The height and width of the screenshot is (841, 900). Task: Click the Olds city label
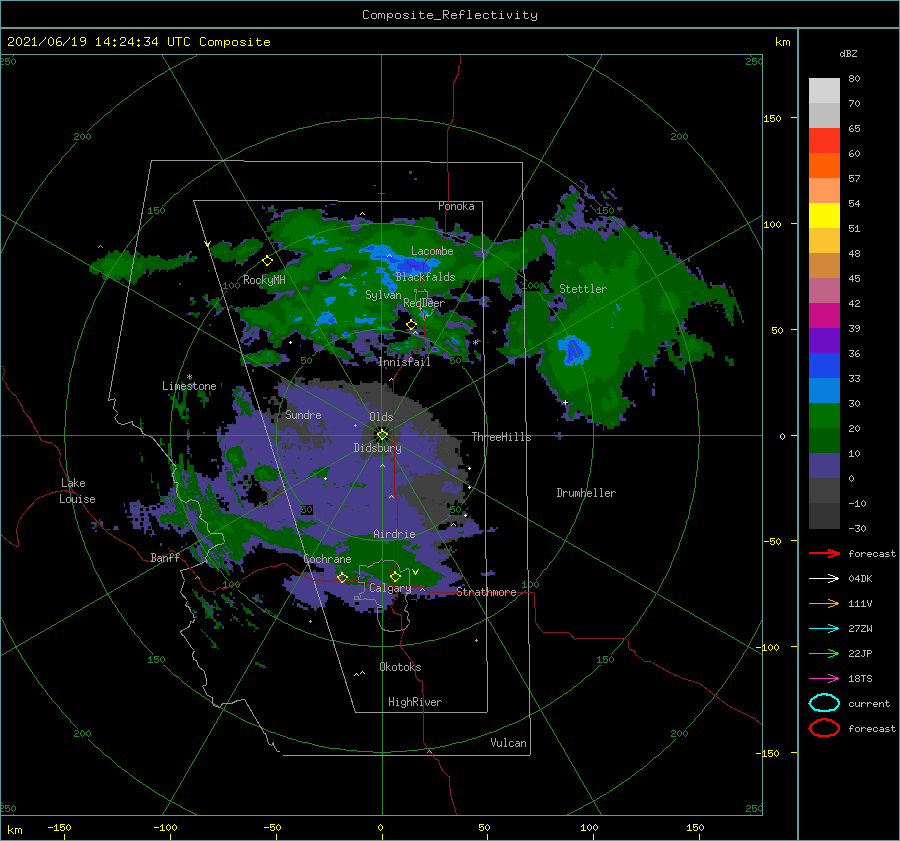tap(381, 417)
